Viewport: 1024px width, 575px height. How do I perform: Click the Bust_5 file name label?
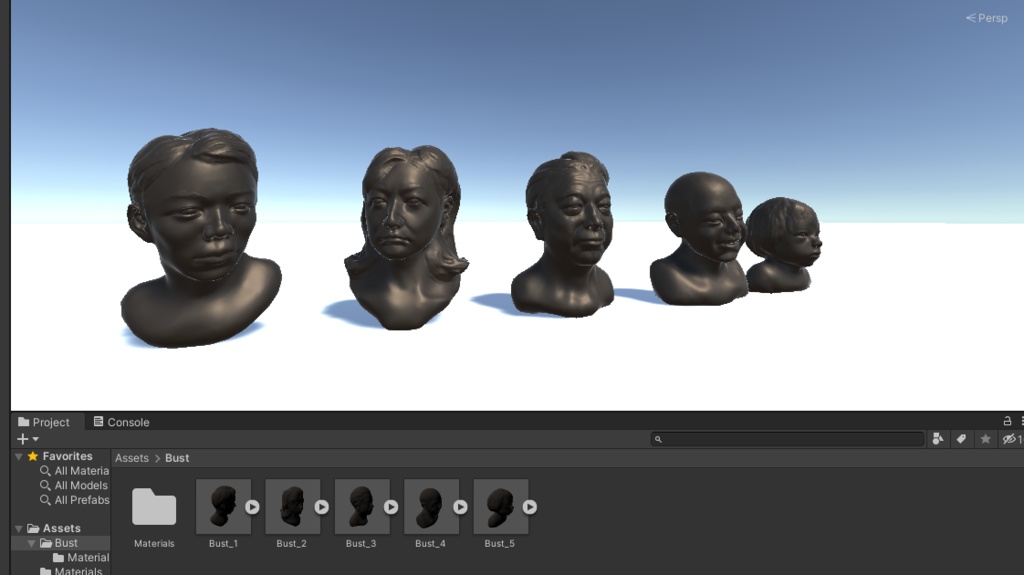pos(500,544)
